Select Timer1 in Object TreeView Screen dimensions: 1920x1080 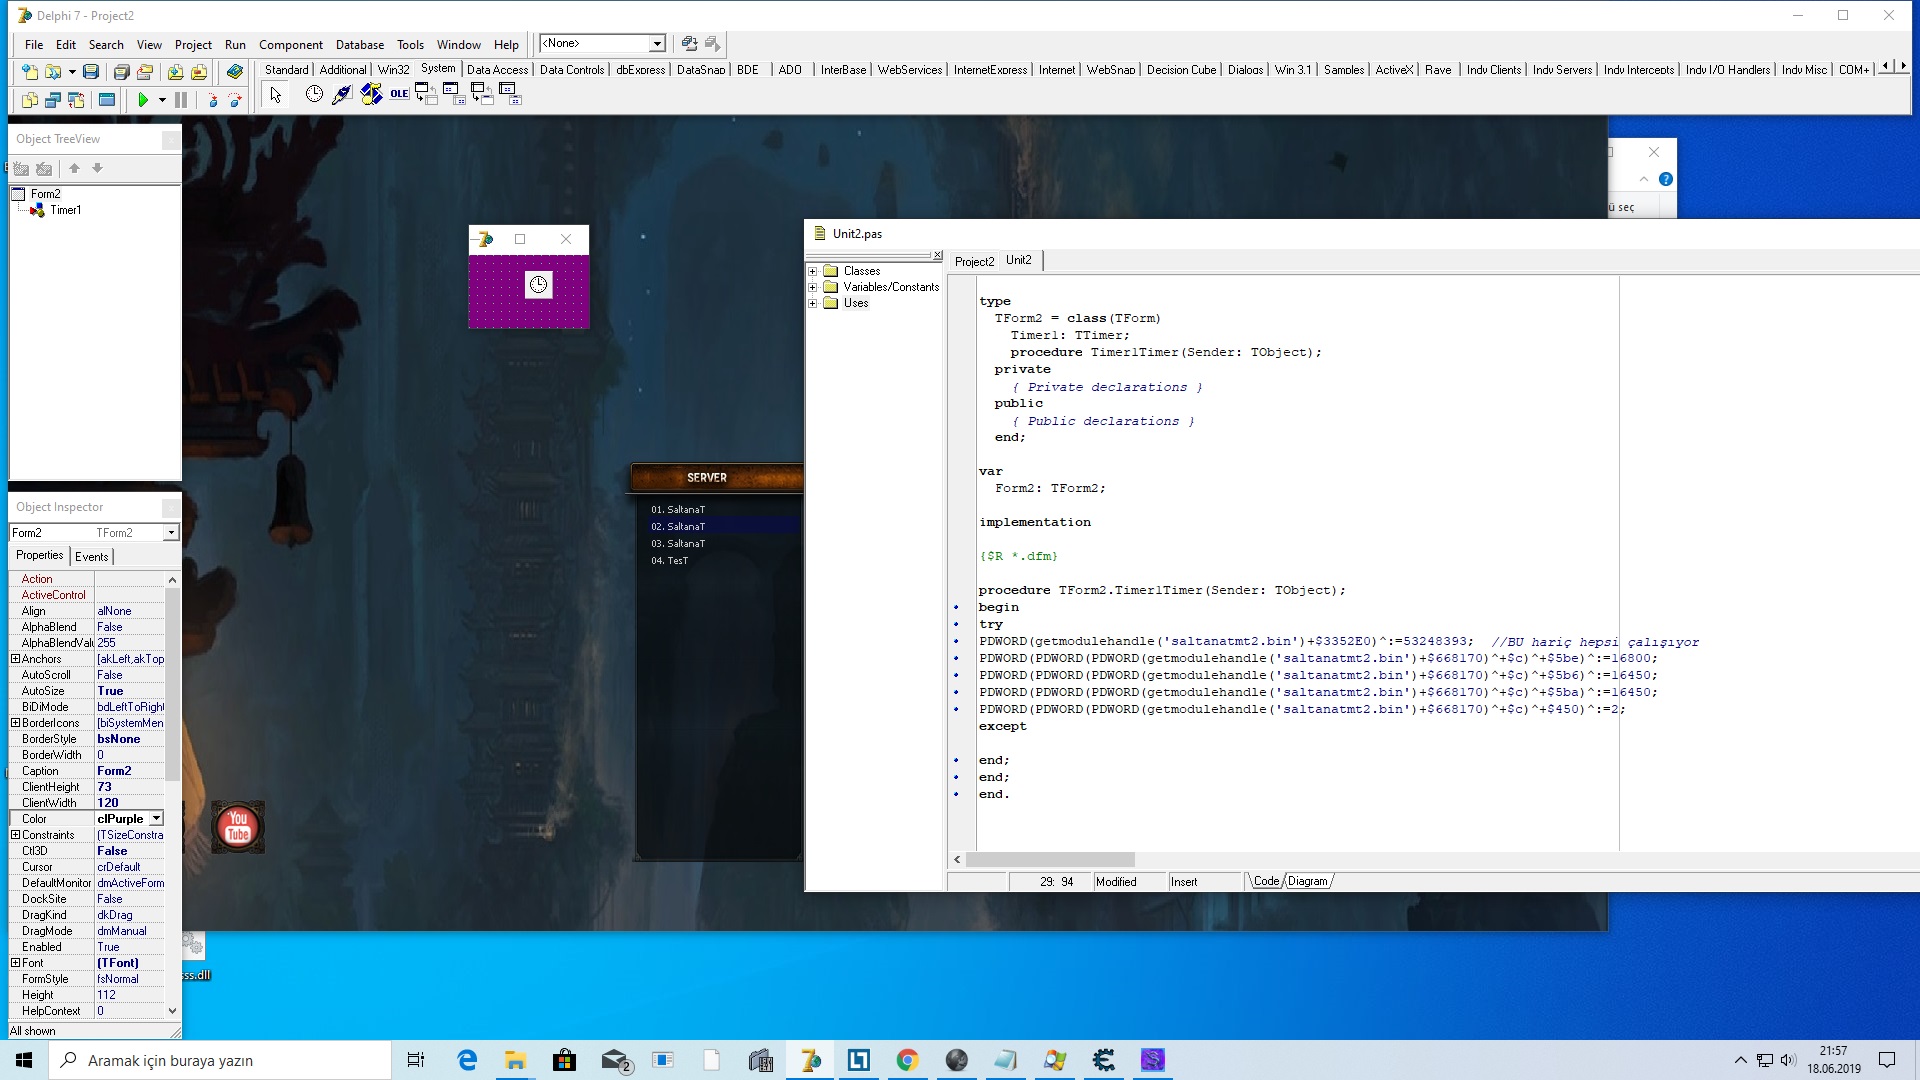tap(65, 210)
